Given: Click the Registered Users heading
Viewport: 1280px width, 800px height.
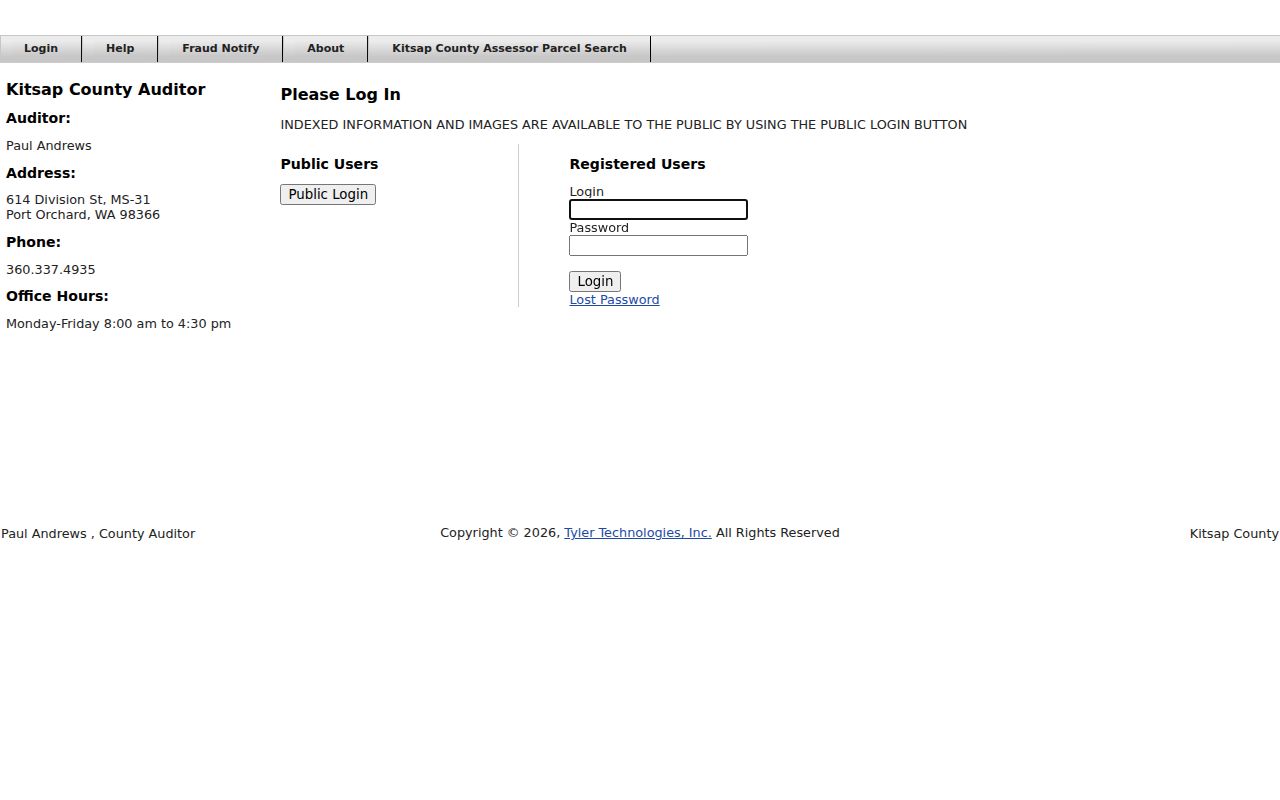Looking at the screenshot, I should coord(638,164).
